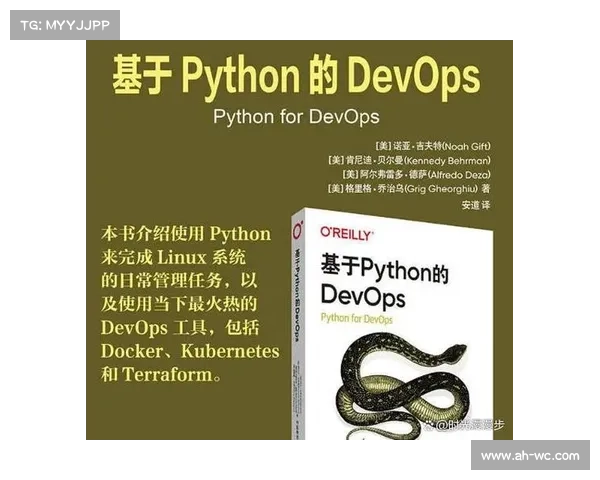Select author line Kennedy Behrman
This screenshot has width=600, height=480.
409,160
